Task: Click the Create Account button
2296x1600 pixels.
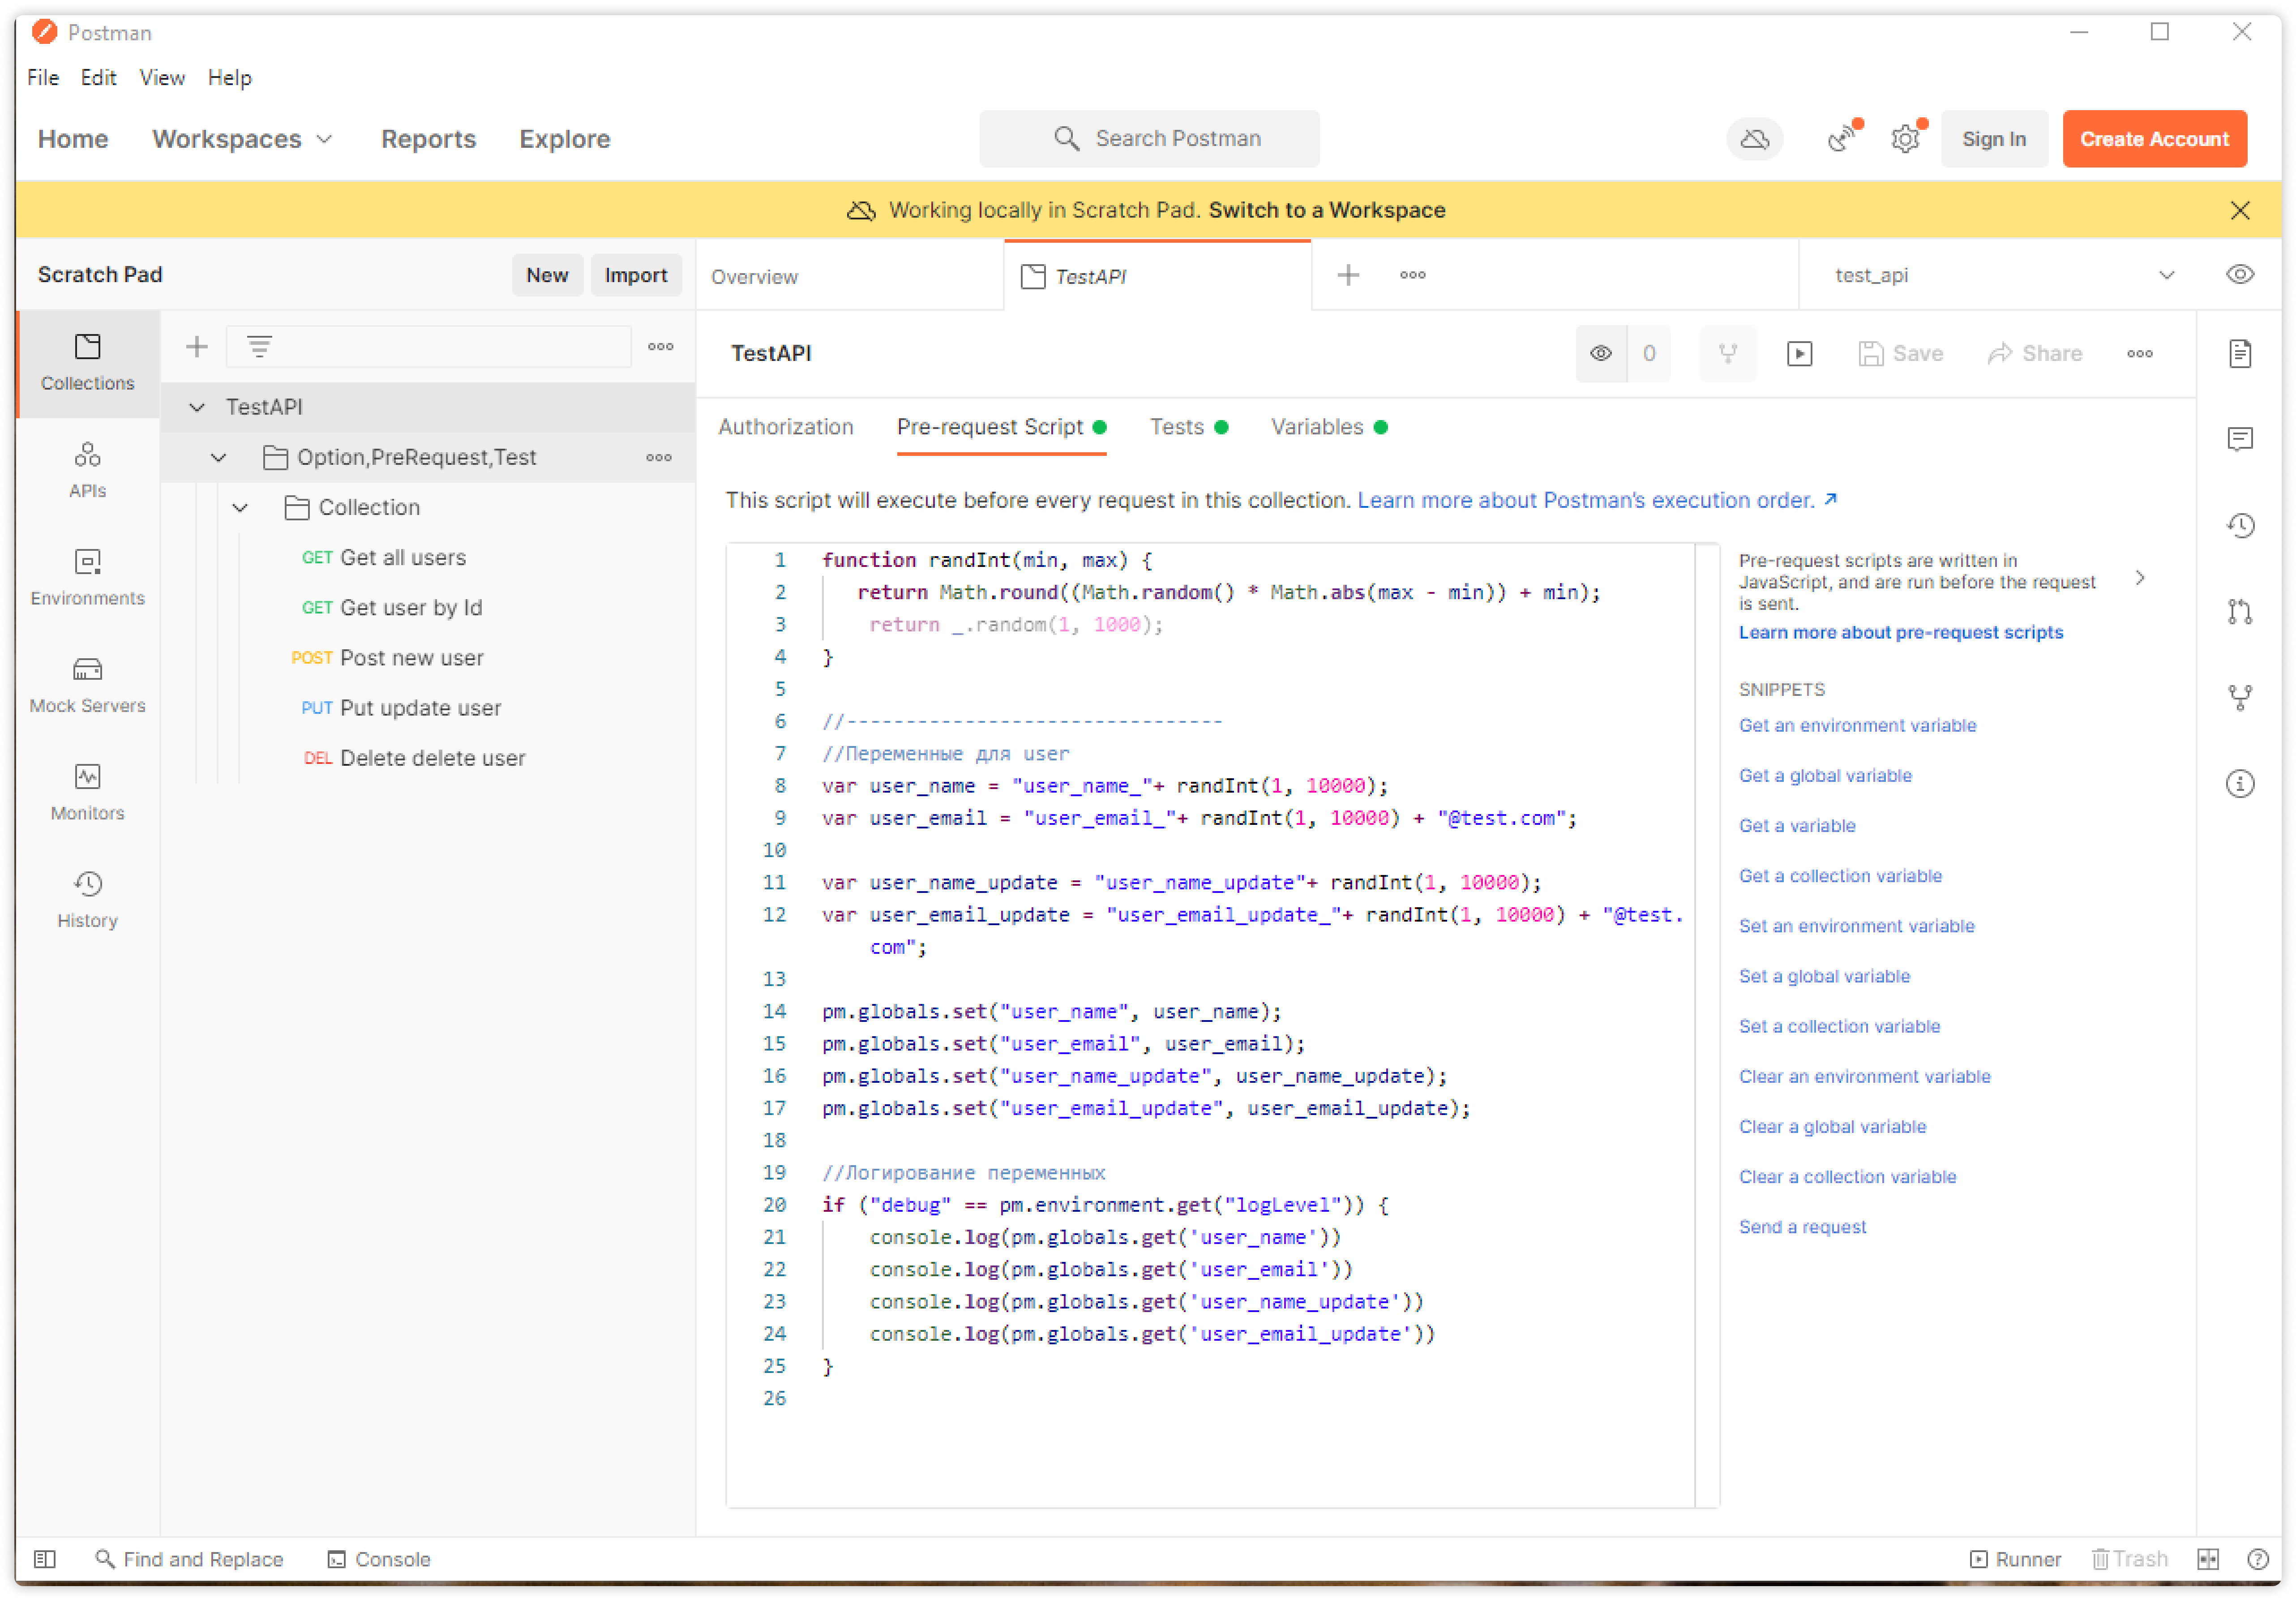Action: 2154,139
